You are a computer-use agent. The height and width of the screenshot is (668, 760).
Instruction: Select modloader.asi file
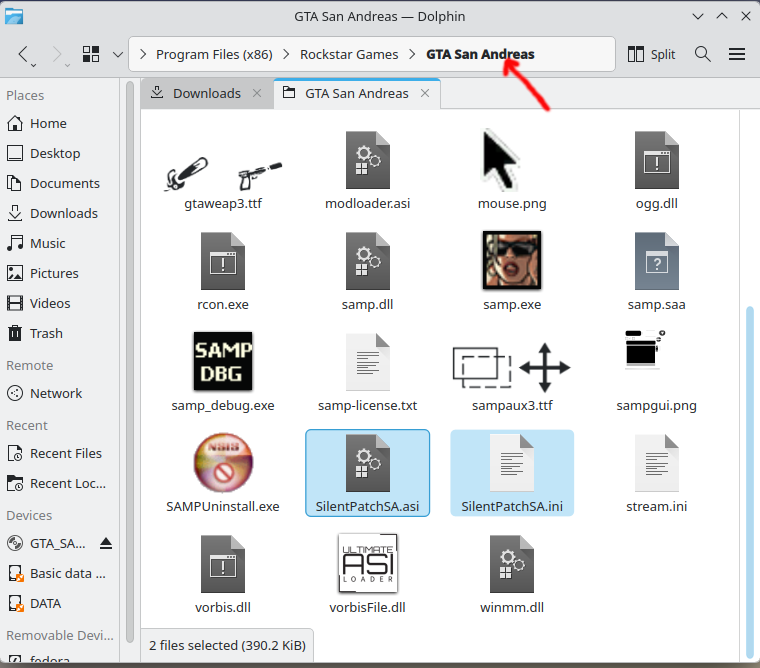367,171
